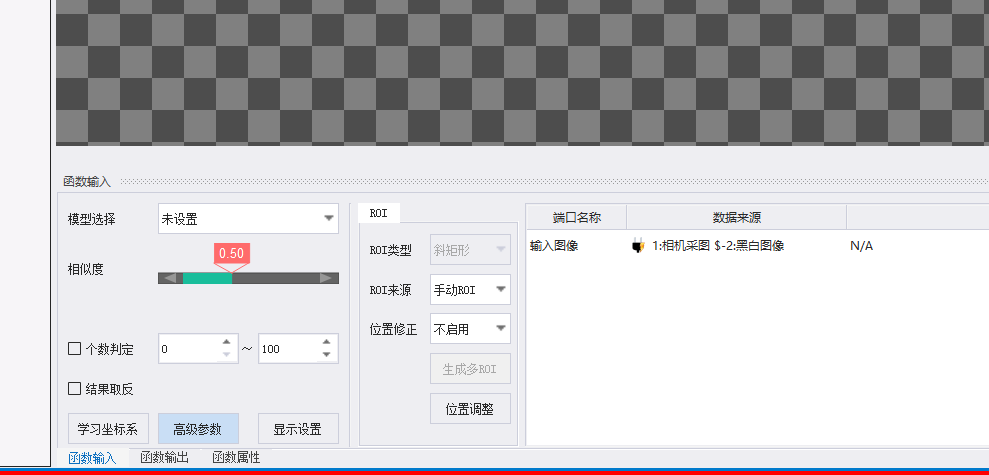Select the ROI tab
989x475 pixels.
coord(378,213)
